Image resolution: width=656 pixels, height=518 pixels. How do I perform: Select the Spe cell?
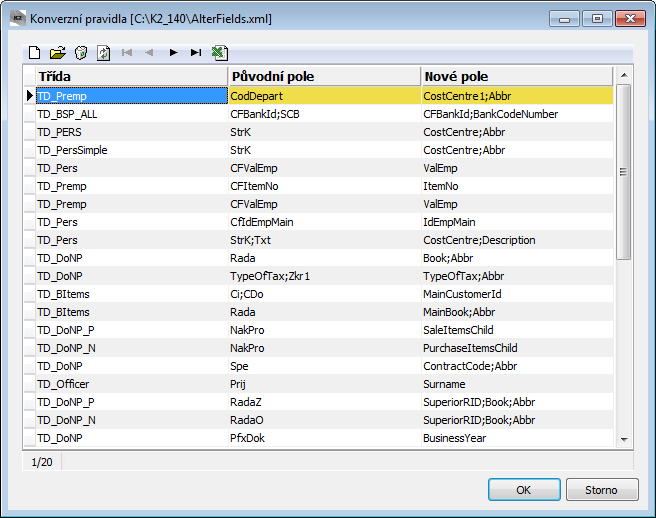(324, 366)
